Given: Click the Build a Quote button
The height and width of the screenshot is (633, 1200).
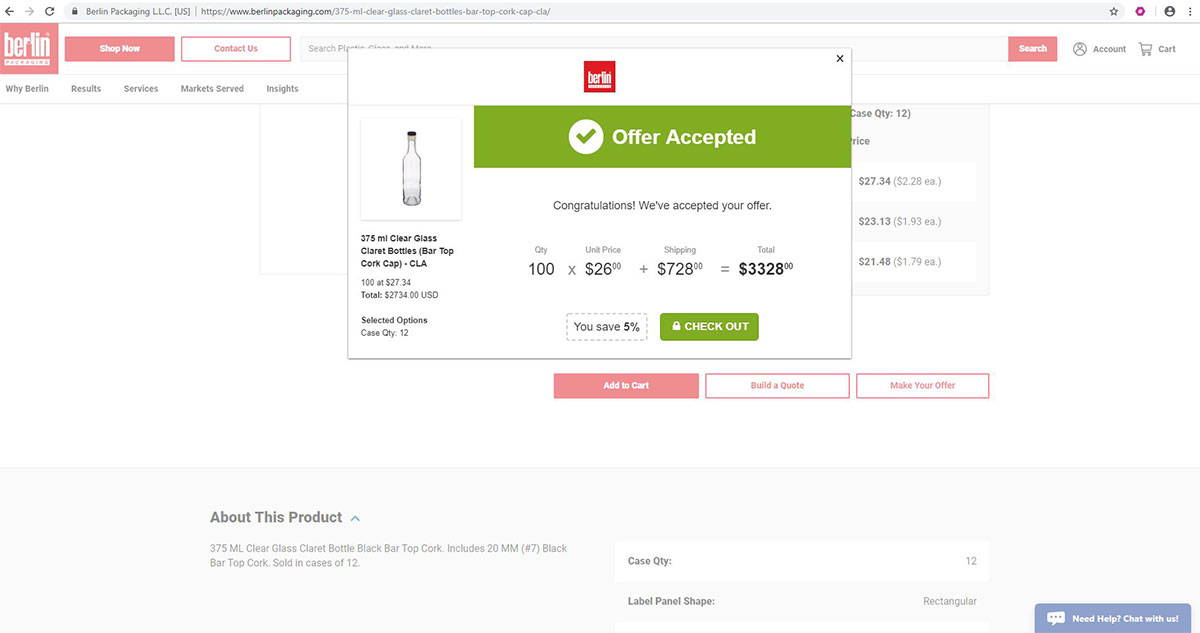Looking at the screenshot, I should (777, 386).
